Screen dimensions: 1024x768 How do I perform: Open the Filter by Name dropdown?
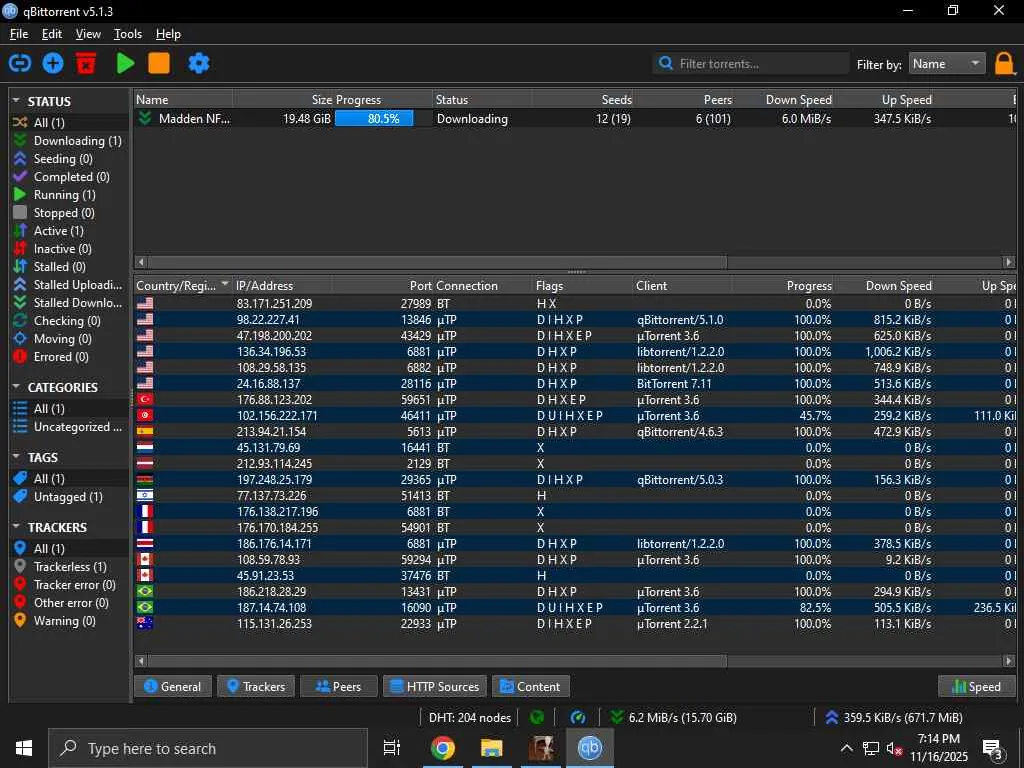pyautogui.click(x=947, y=63)
